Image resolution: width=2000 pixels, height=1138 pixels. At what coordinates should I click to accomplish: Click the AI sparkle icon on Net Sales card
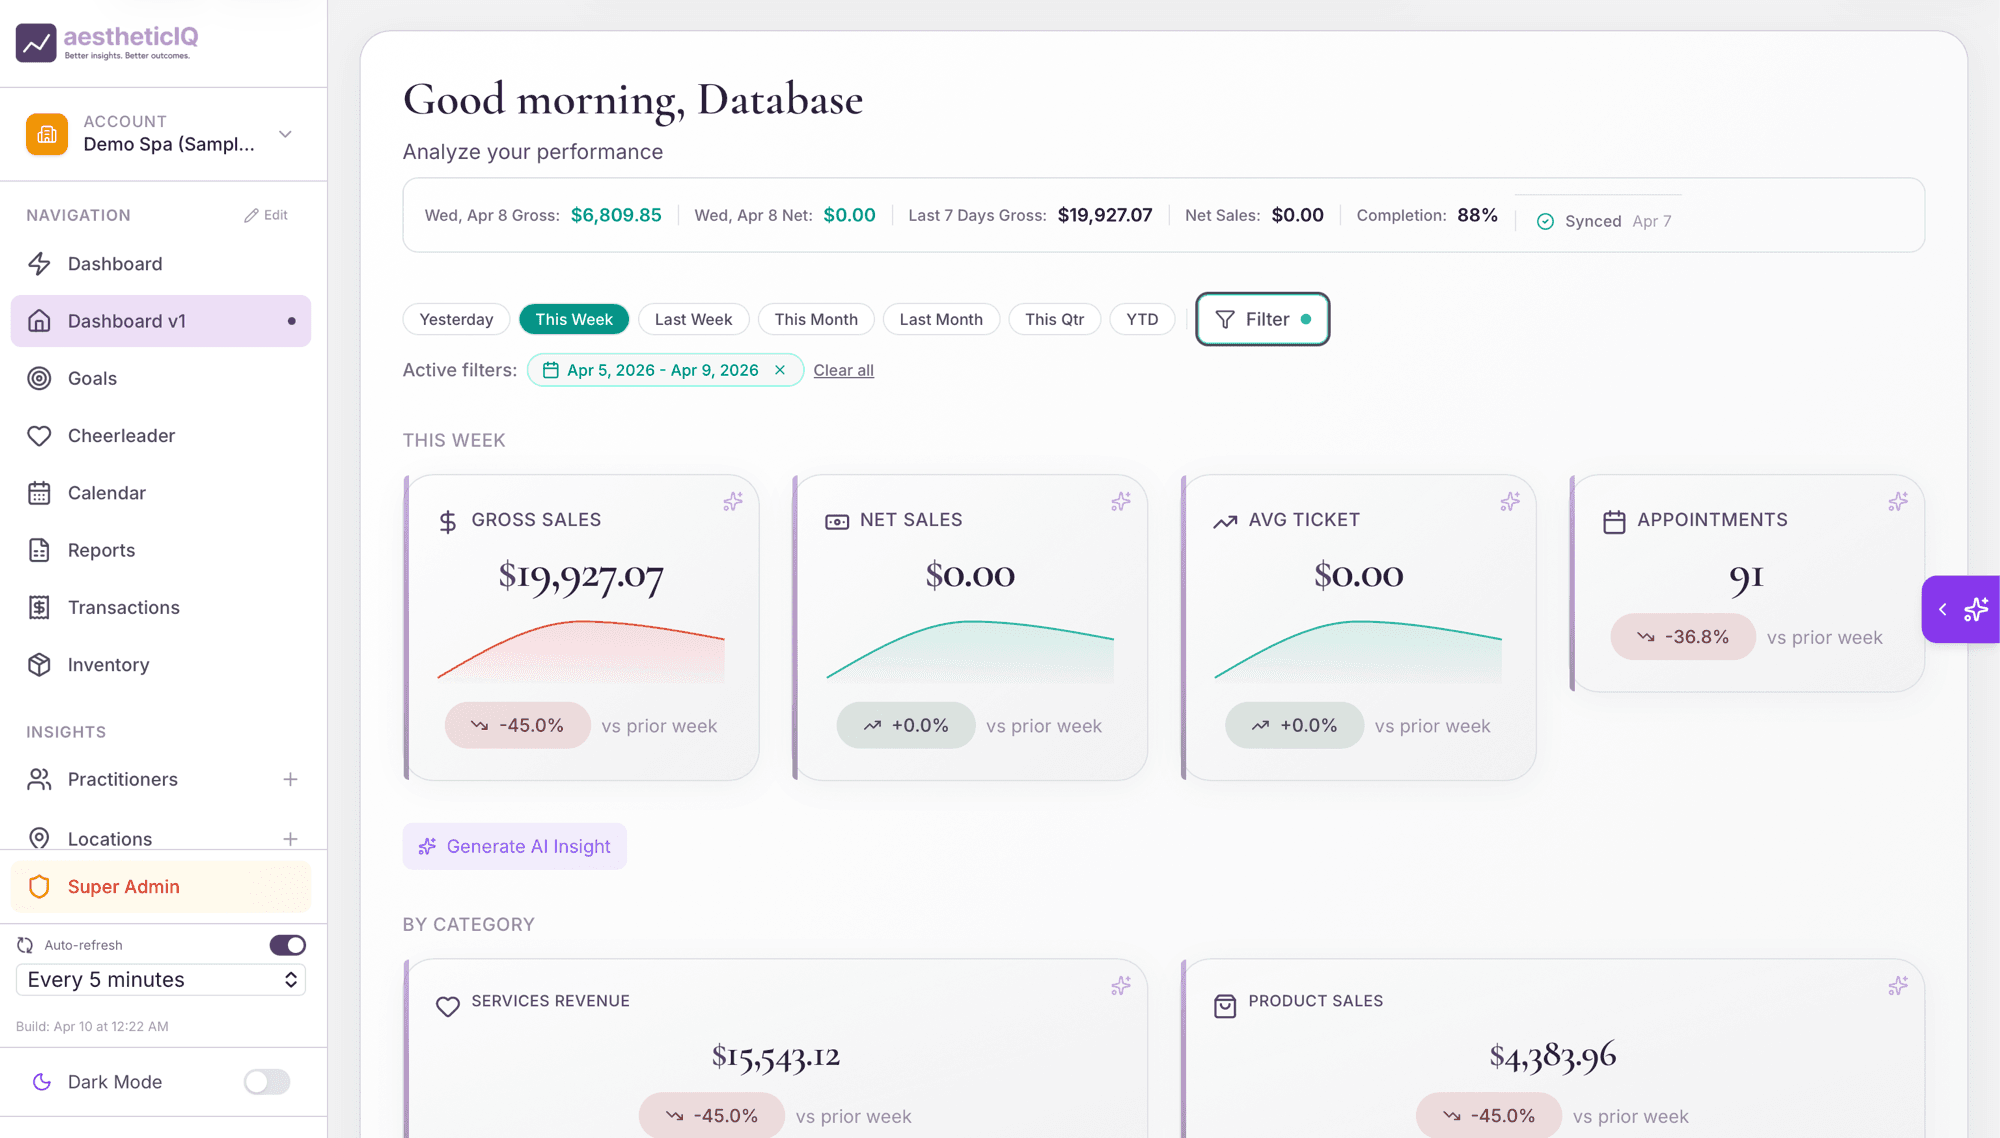click(x=1121, y=502)
